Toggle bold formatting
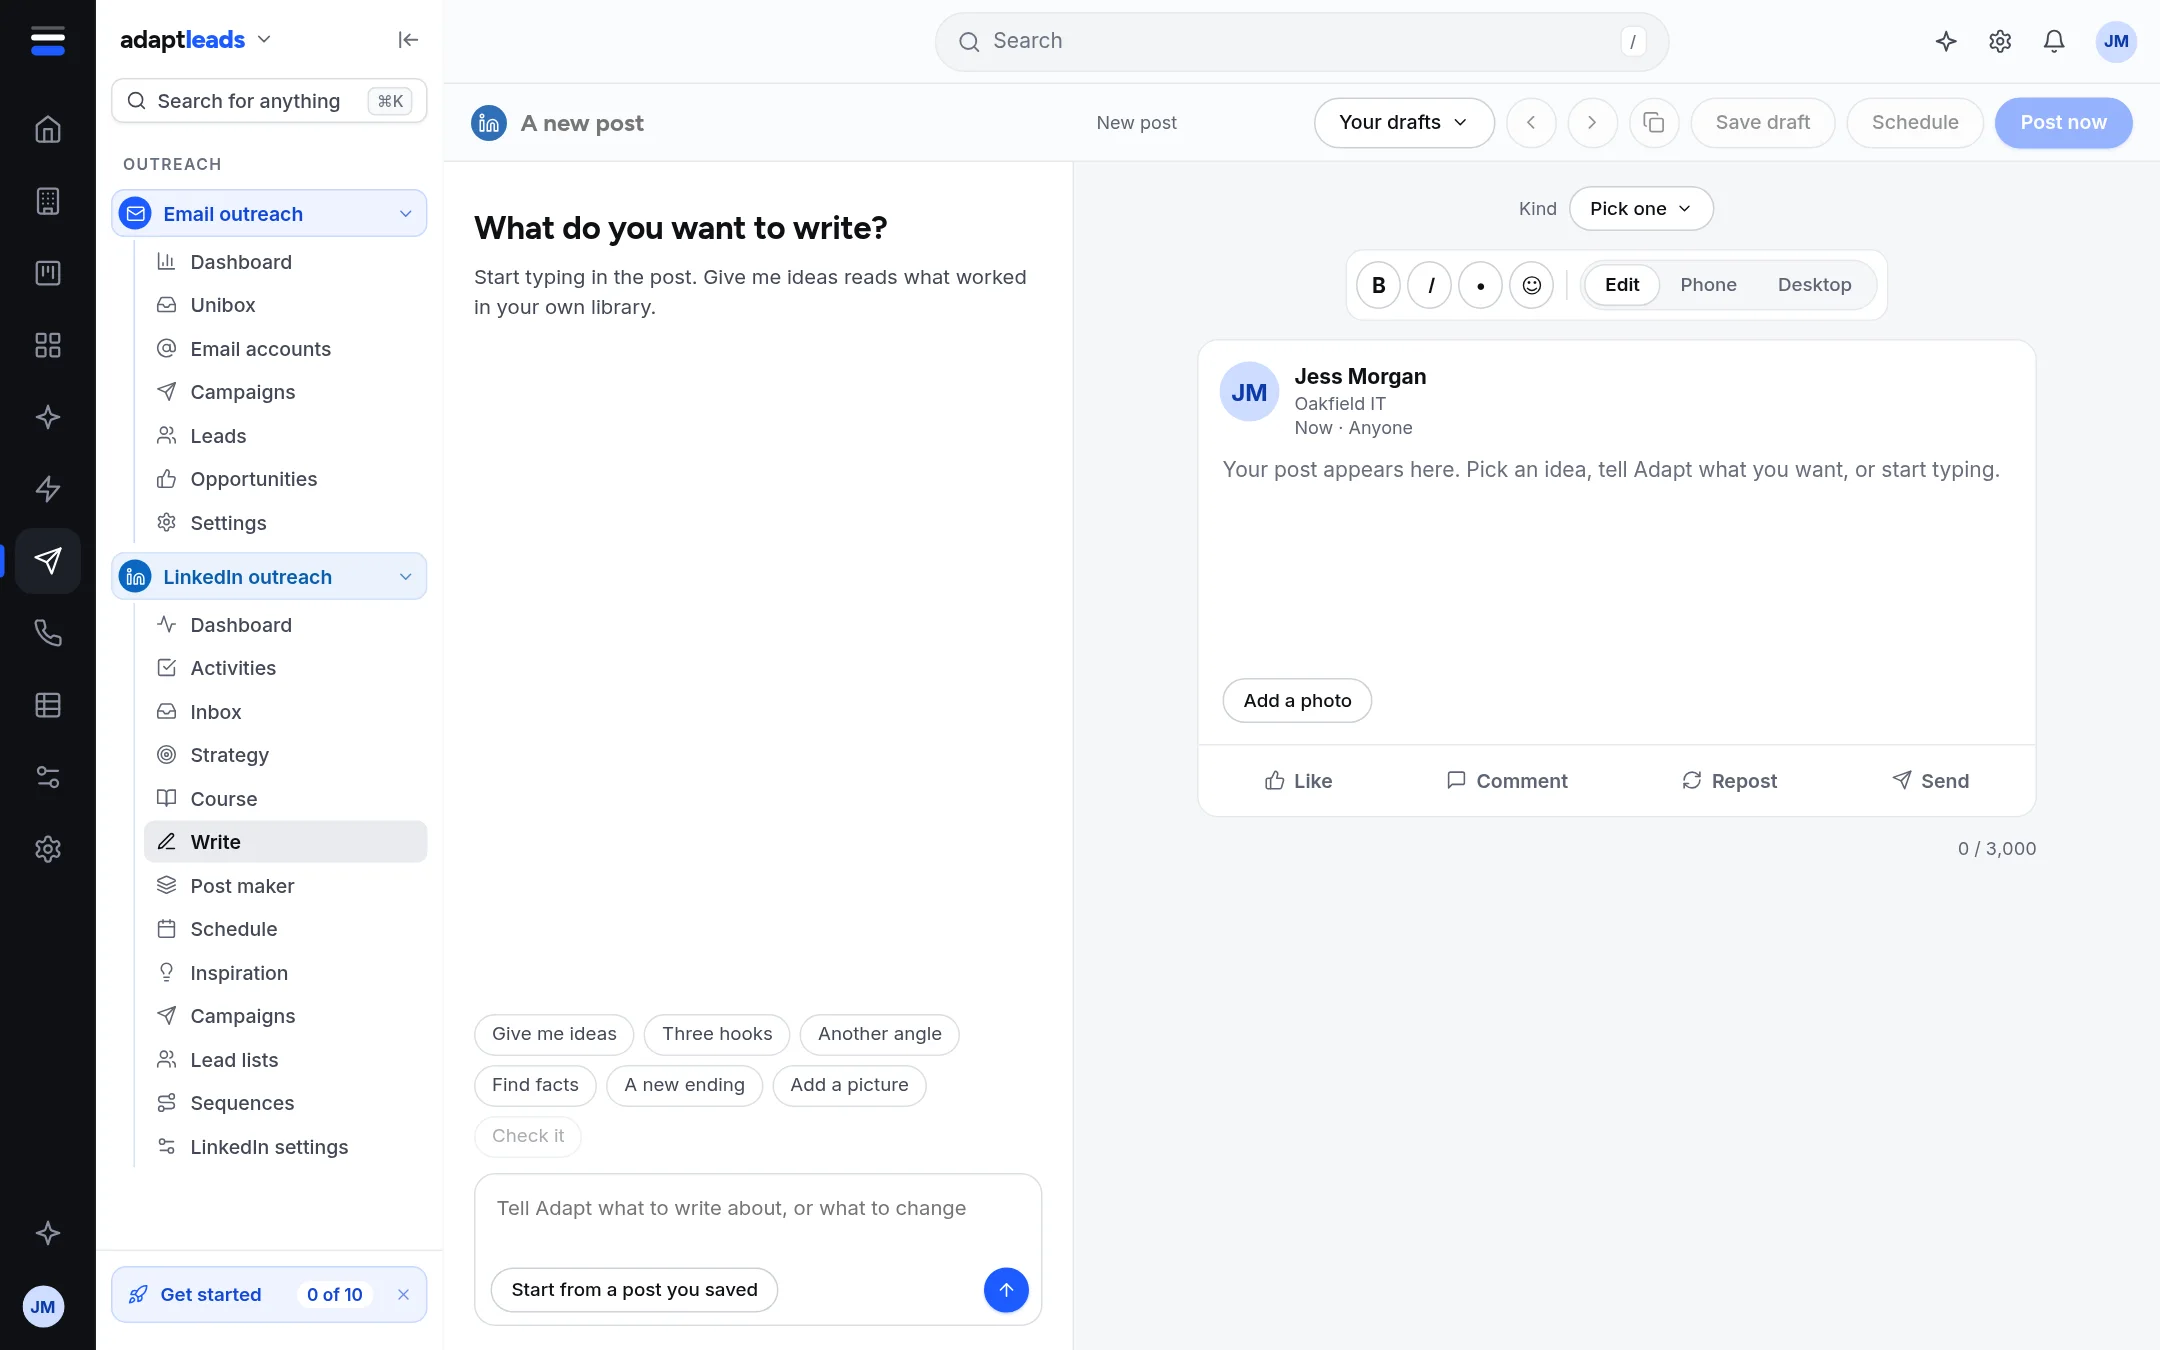This screenshot has height=1350, width=2160. [x=1378, y=286]
